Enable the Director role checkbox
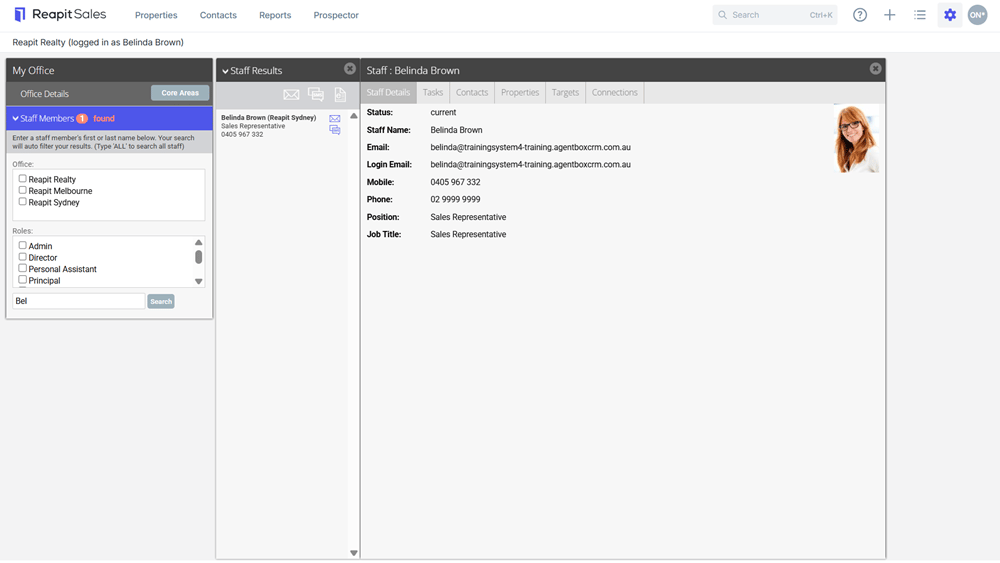This screenshot has height=563, width=1000. coord(22,257)
